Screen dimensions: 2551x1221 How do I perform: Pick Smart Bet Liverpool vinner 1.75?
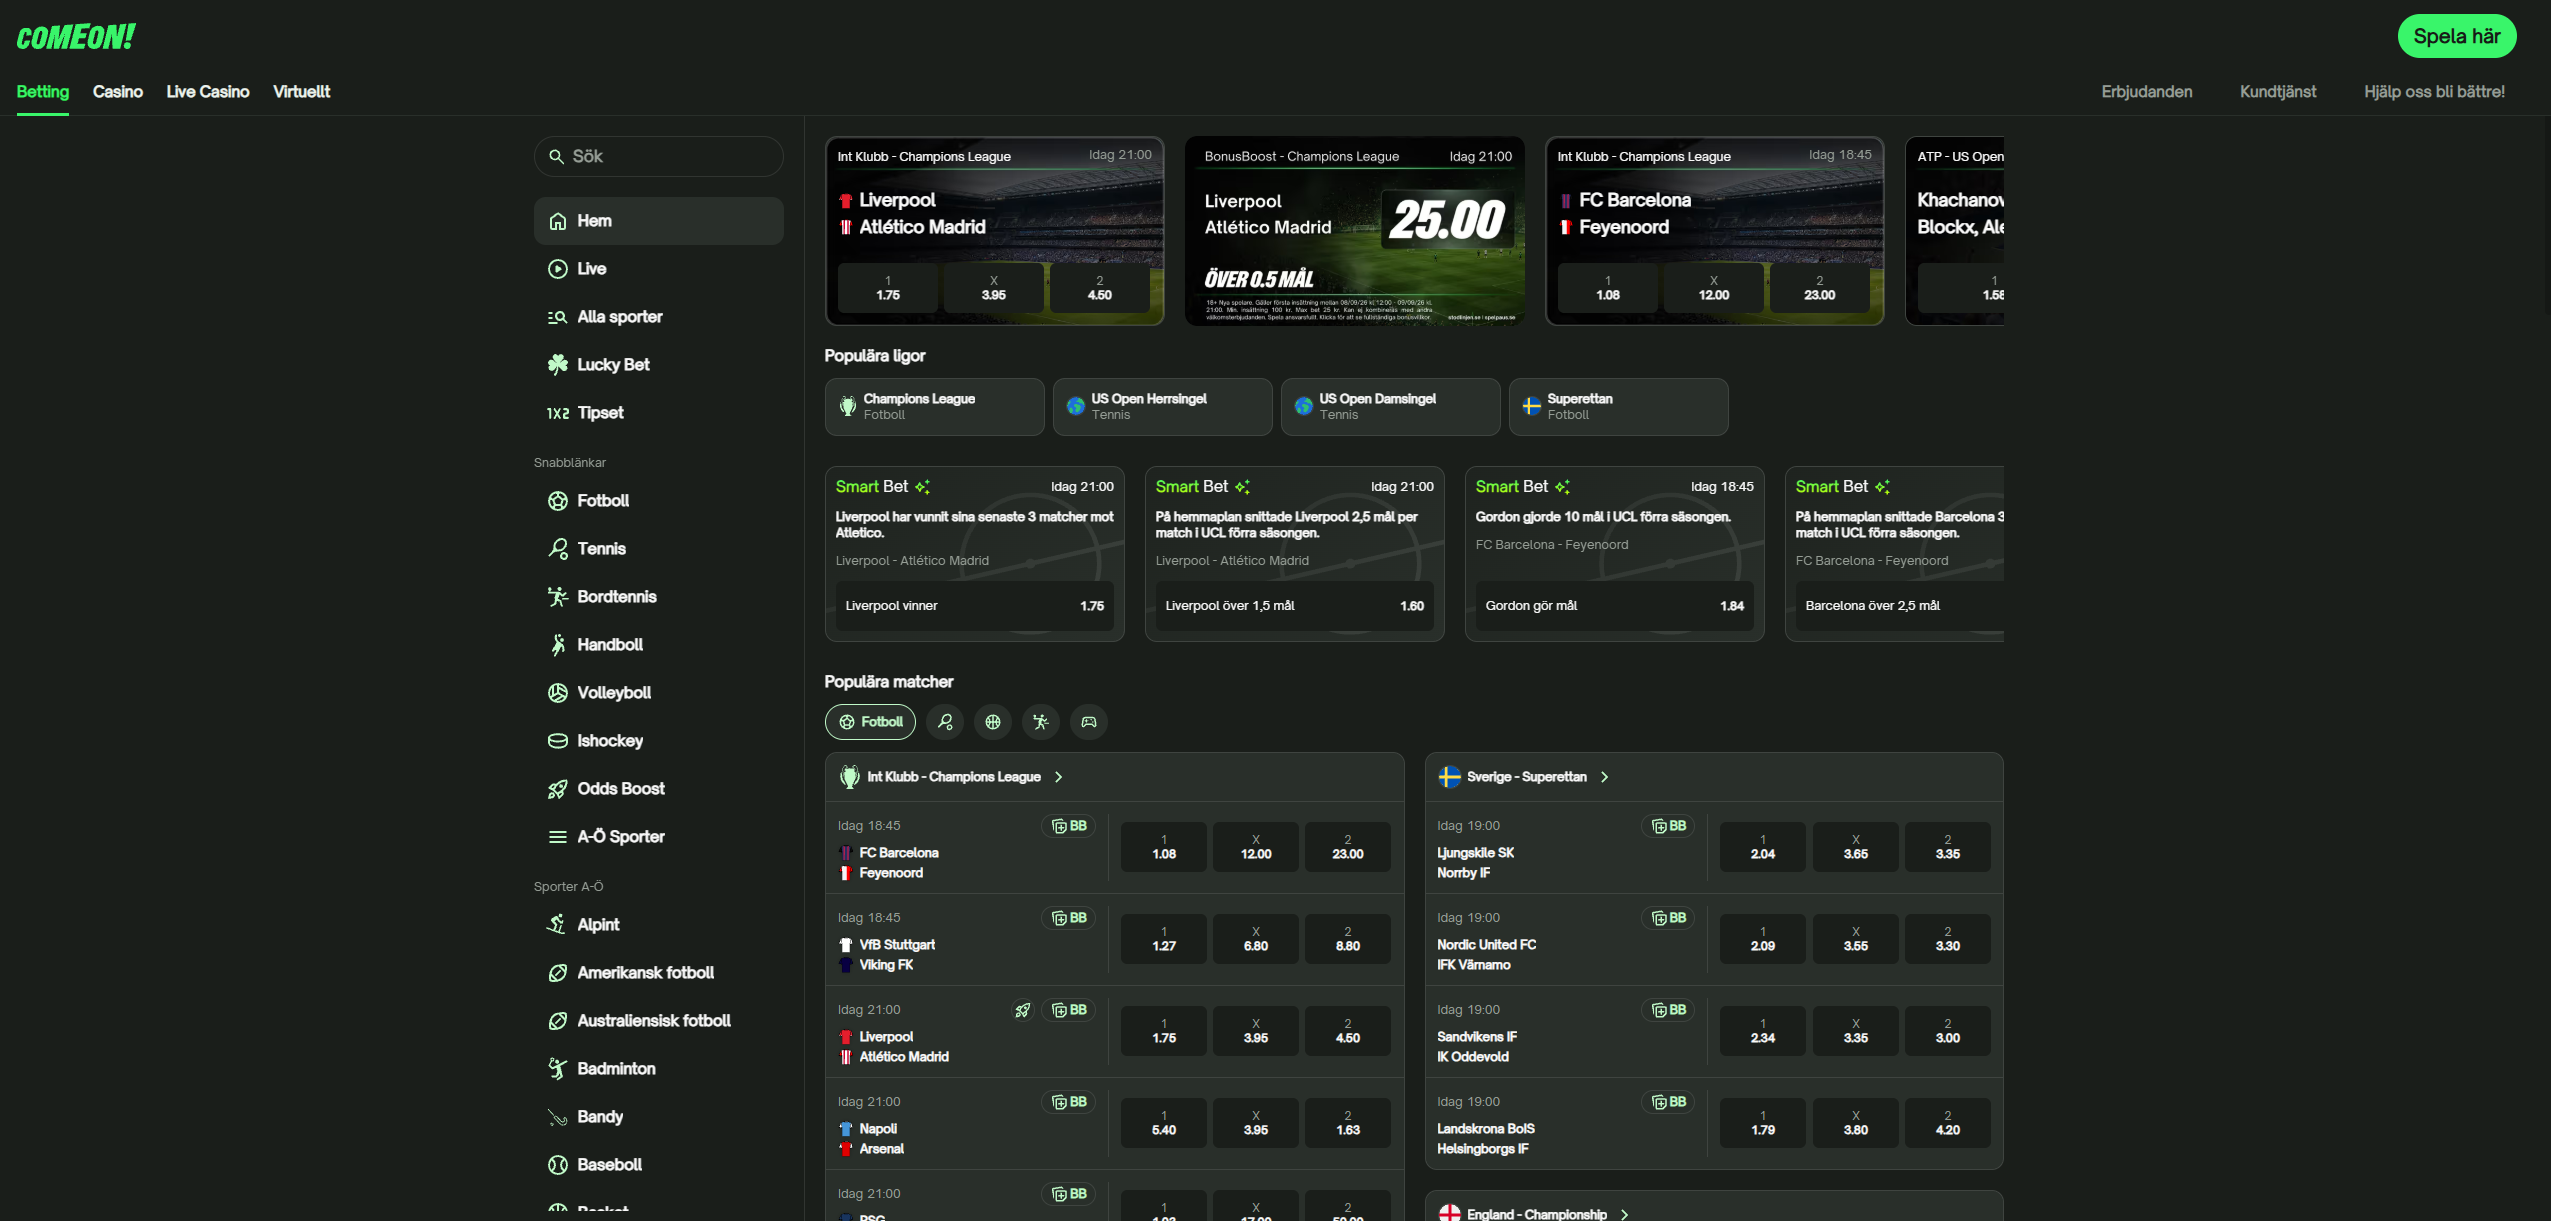(x=975, y=606)
